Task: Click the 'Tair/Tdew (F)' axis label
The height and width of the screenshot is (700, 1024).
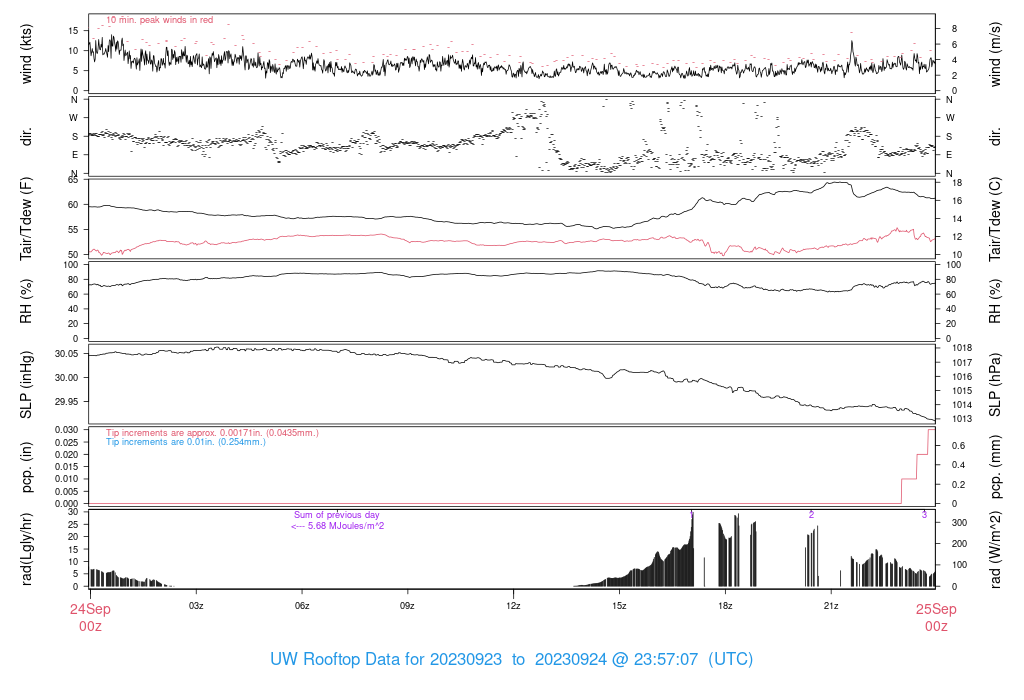Action: point(27,218)
